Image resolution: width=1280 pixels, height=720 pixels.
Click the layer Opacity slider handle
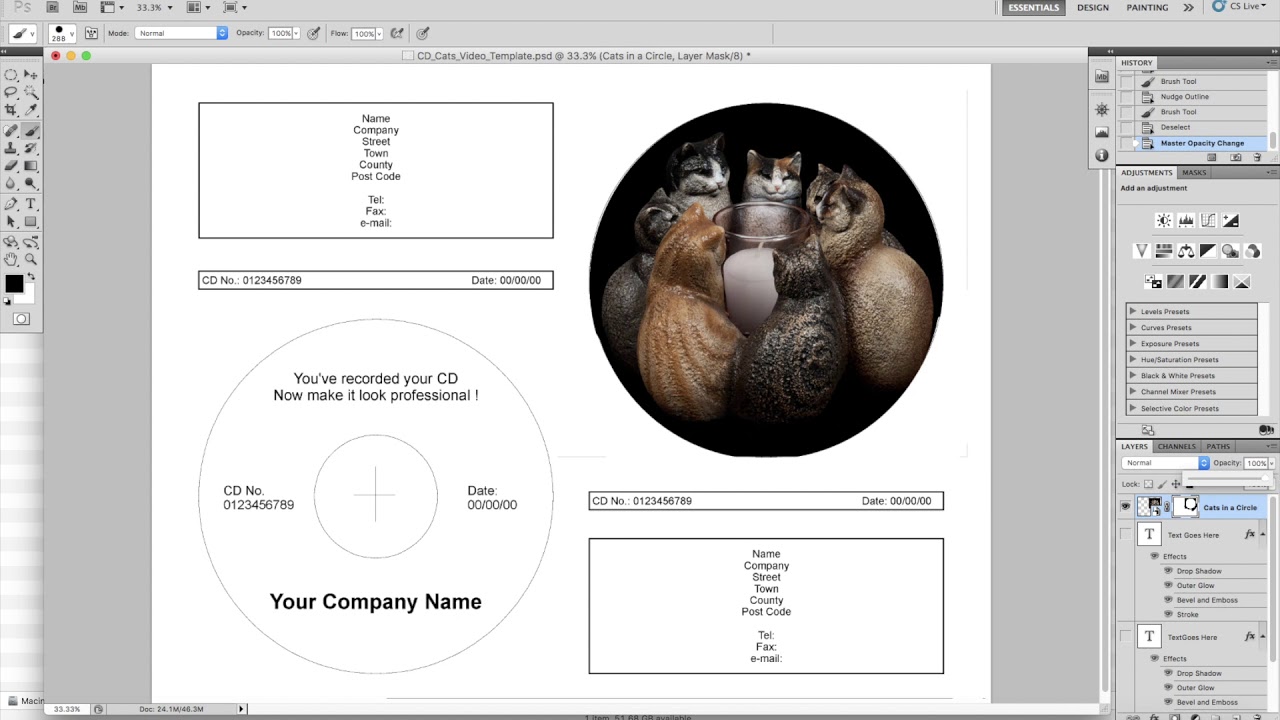(1265, 478)
